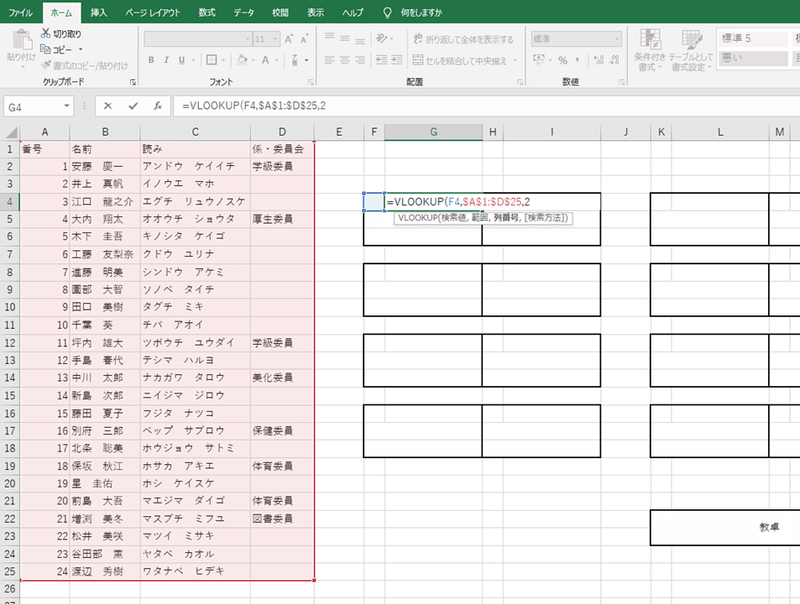Select the 悪い cell style

click(x=754, y=58)
